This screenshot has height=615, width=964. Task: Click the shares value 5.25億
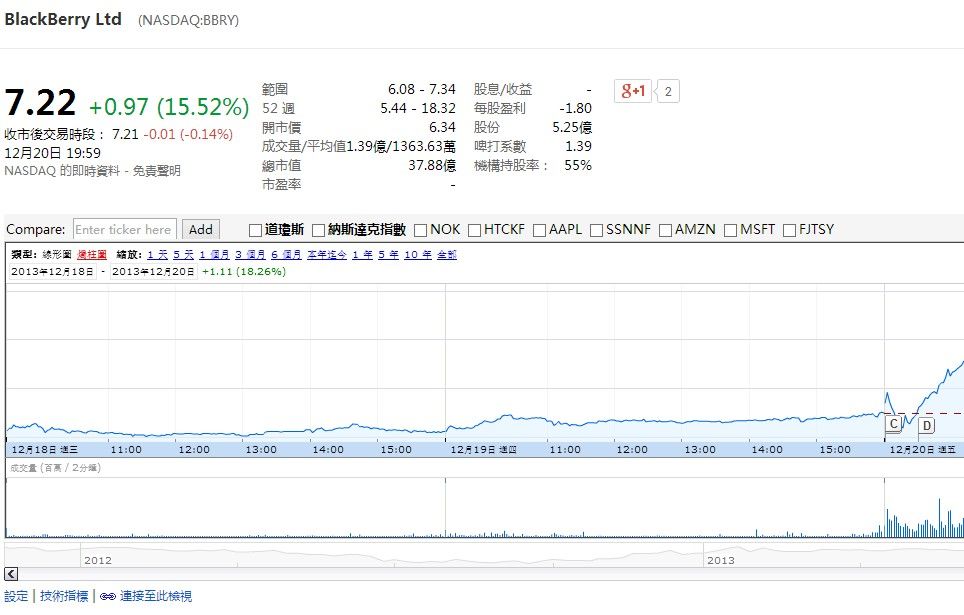click(572, 127)
